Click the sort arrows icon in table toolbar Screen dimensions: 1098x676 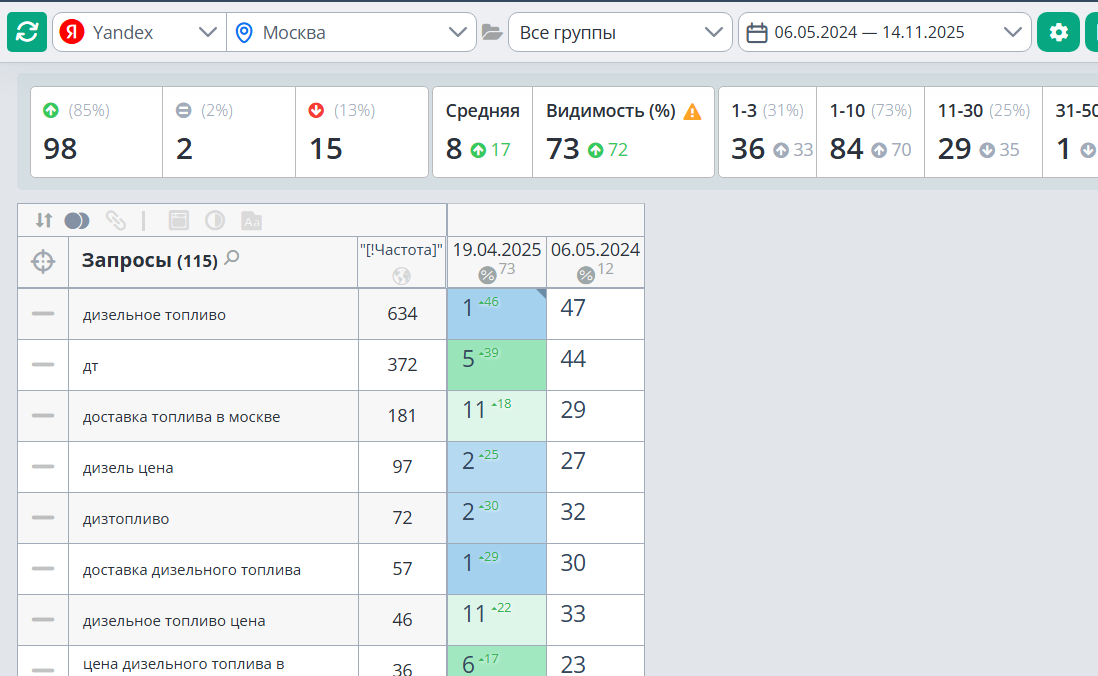(x=43, y=221)
